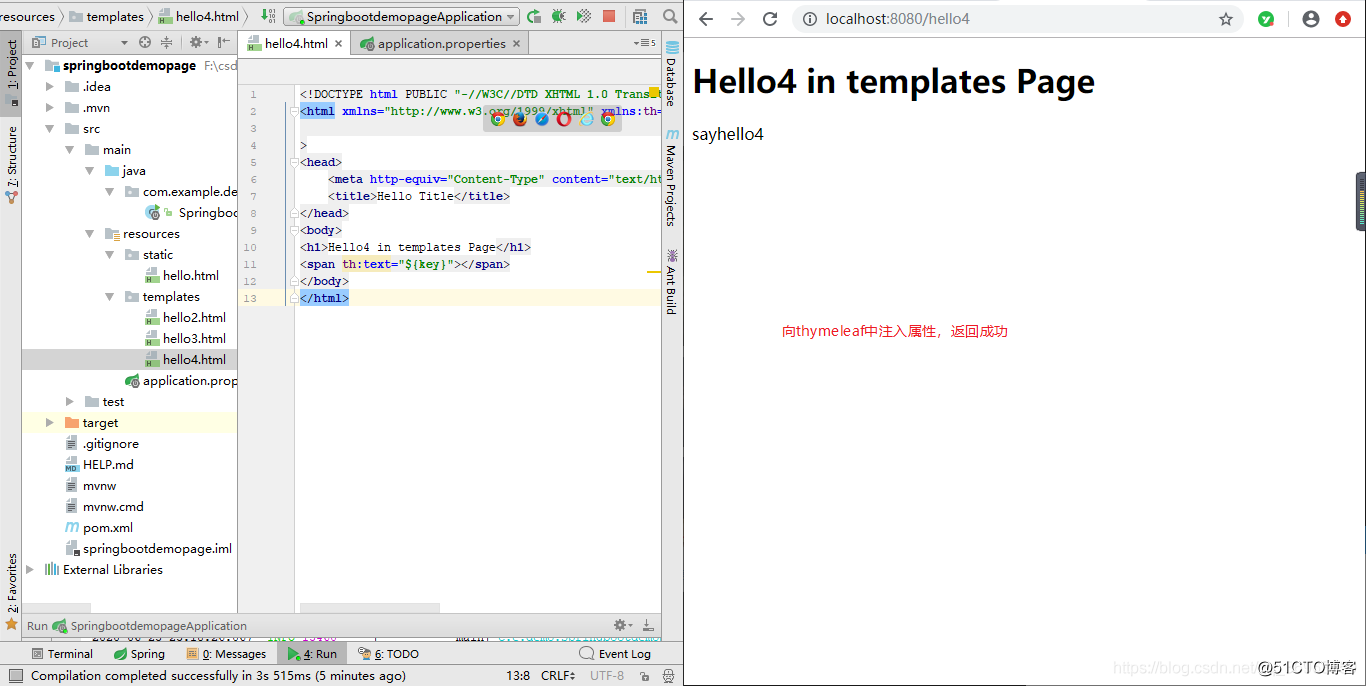Open the Database tool window
Image resolution: width=1366 pixels, height=686 pixels.
[x=671, y=74]
